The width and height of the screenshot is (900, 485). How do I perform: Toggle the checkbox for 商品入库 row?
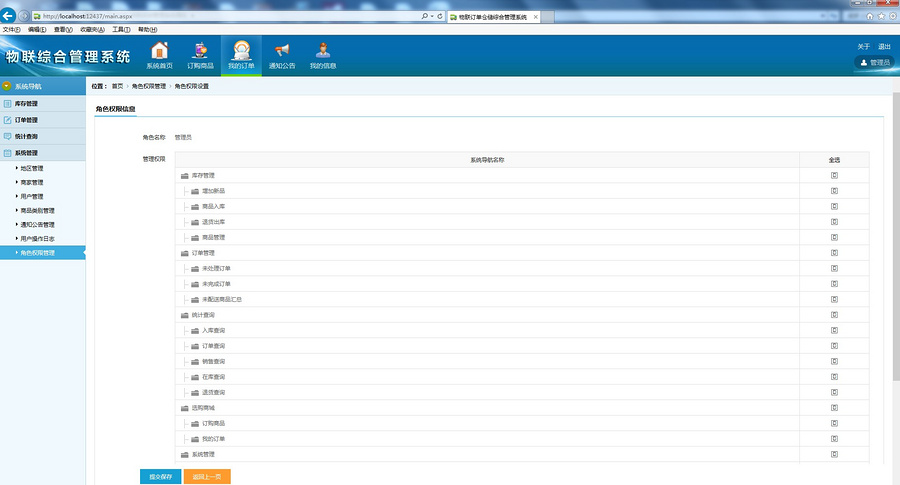point(835,207)
